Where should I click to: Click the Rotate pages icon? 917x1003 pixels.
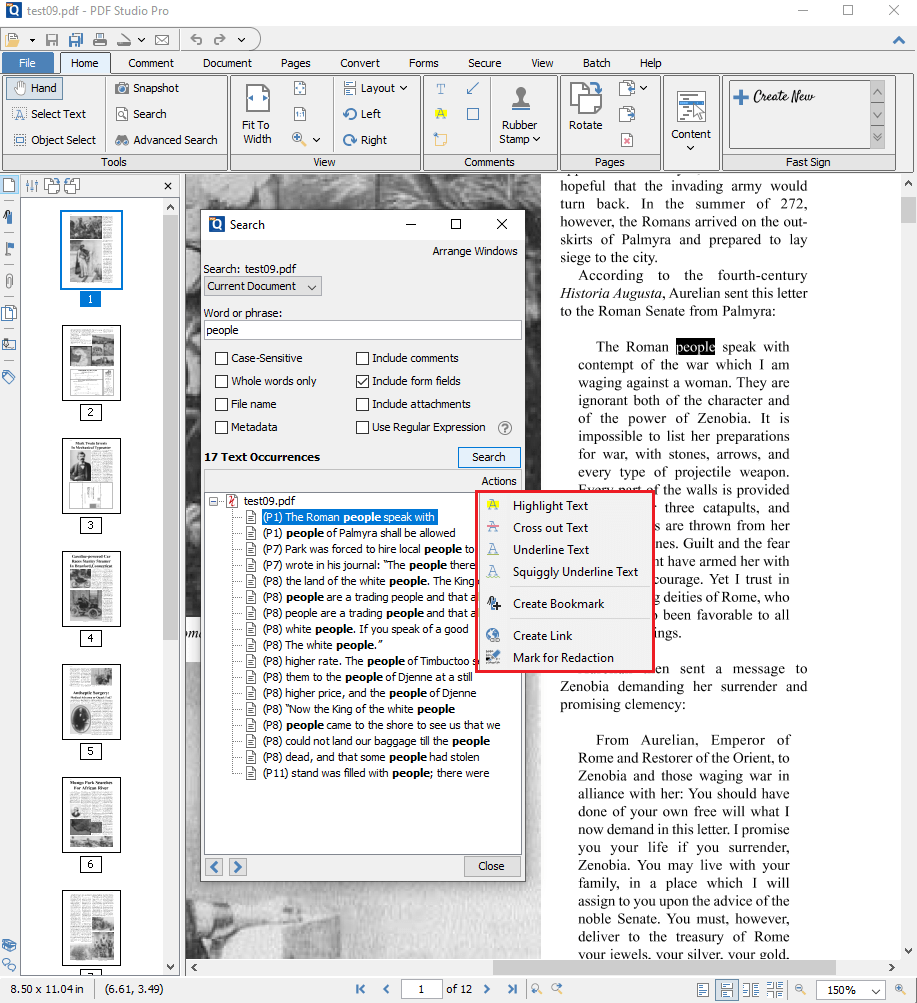[585, 100]
